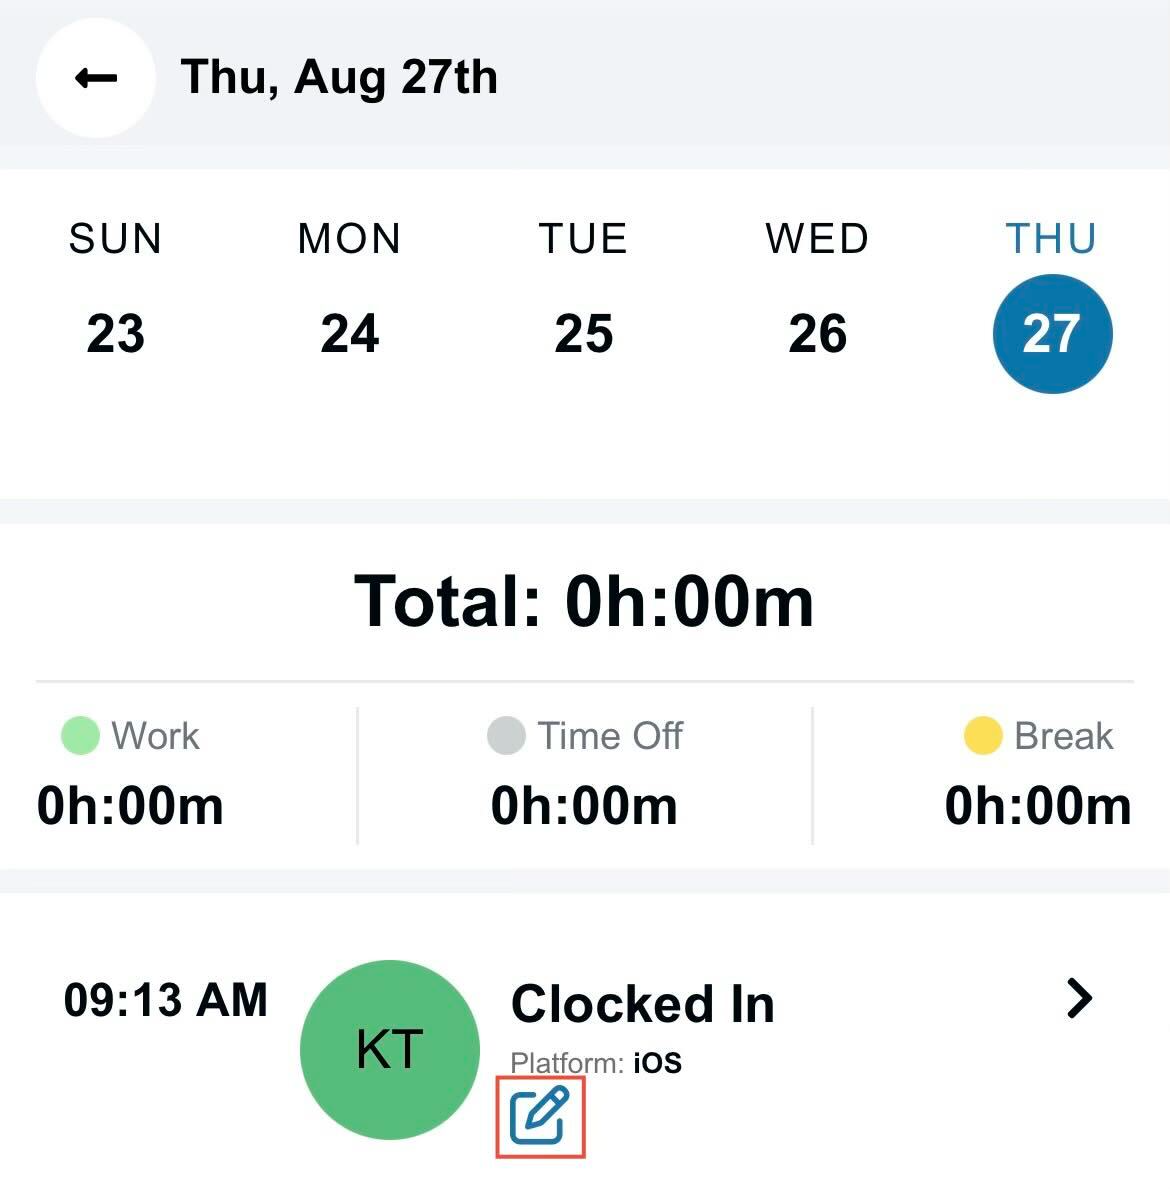Image resolution: width=1170 pixels, height=1189 pixels.
Task: Click the green Work legend dot
Action: click(x=80, y=736)
